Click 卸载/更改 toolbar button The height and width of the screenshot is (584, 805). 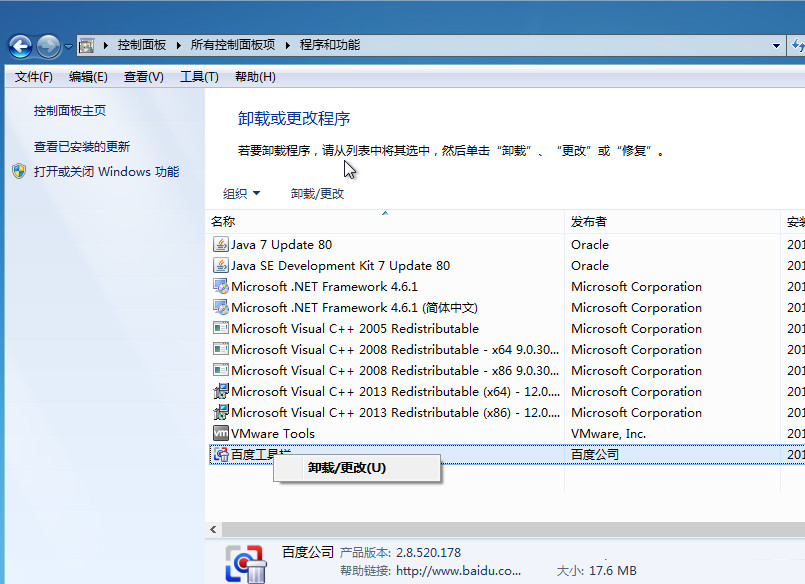(x=317, y=193)
